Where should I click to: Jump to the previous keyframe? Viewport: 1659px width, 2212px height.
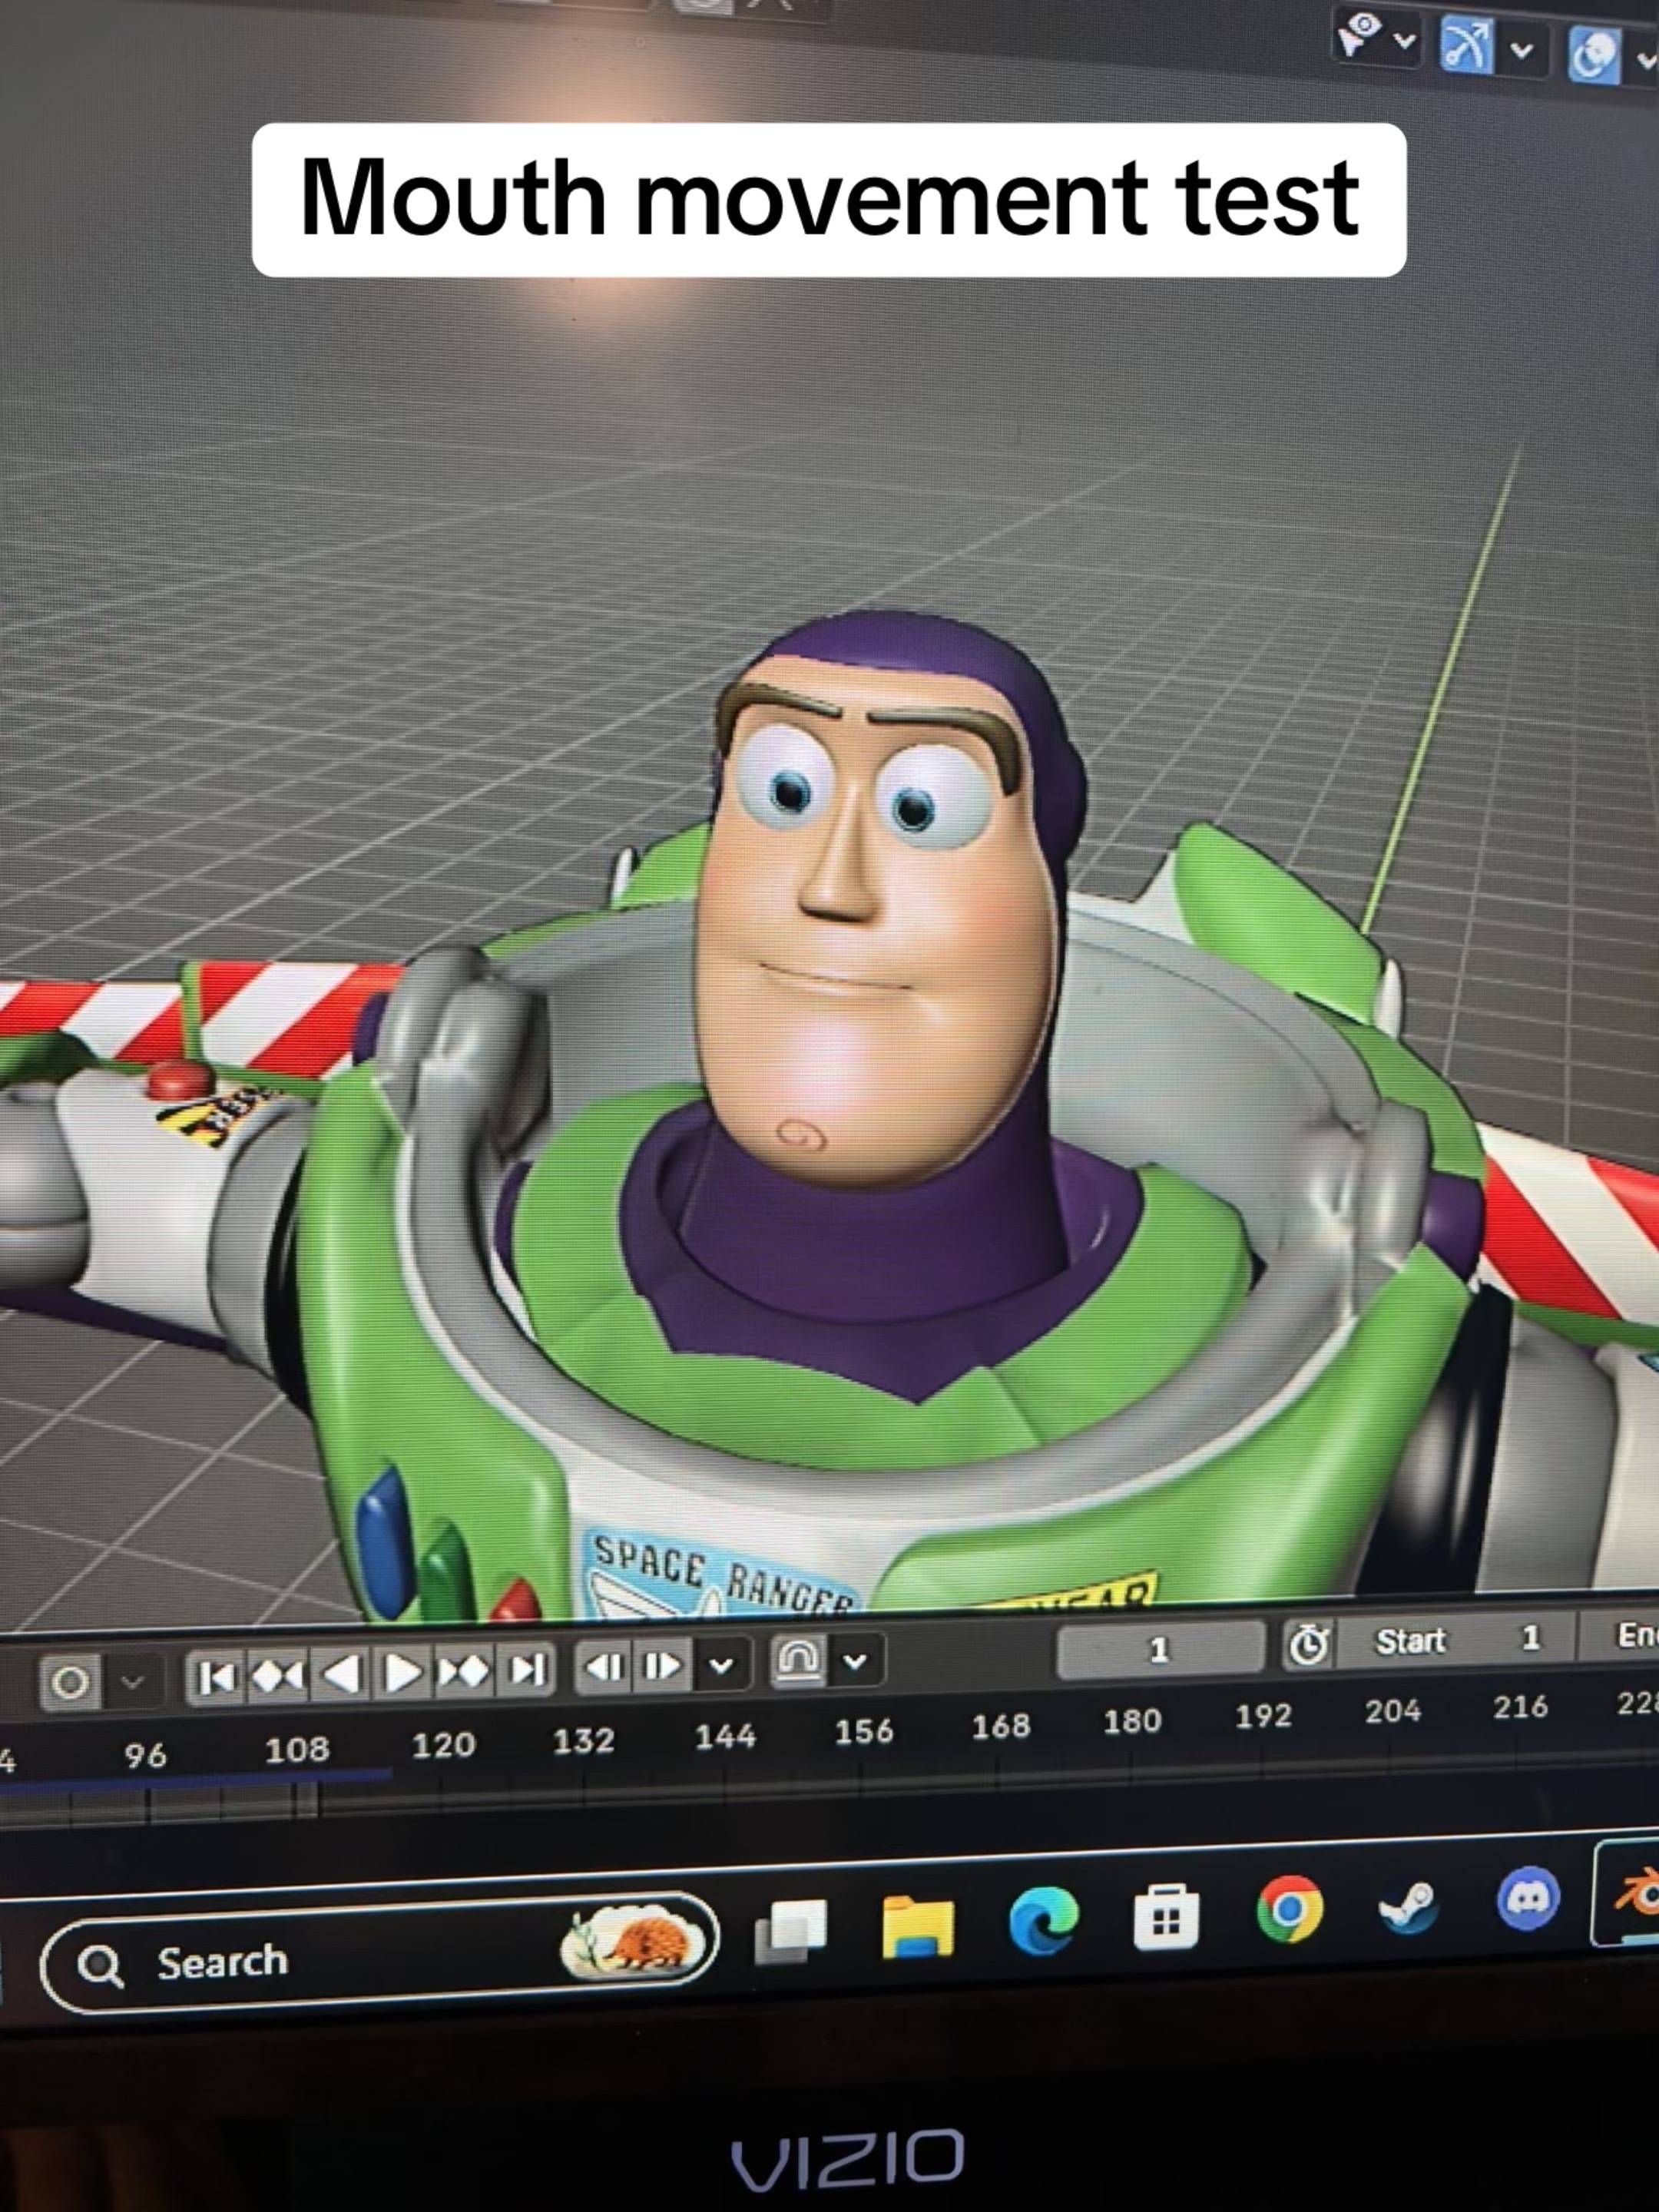click(x=277, y=1675)
